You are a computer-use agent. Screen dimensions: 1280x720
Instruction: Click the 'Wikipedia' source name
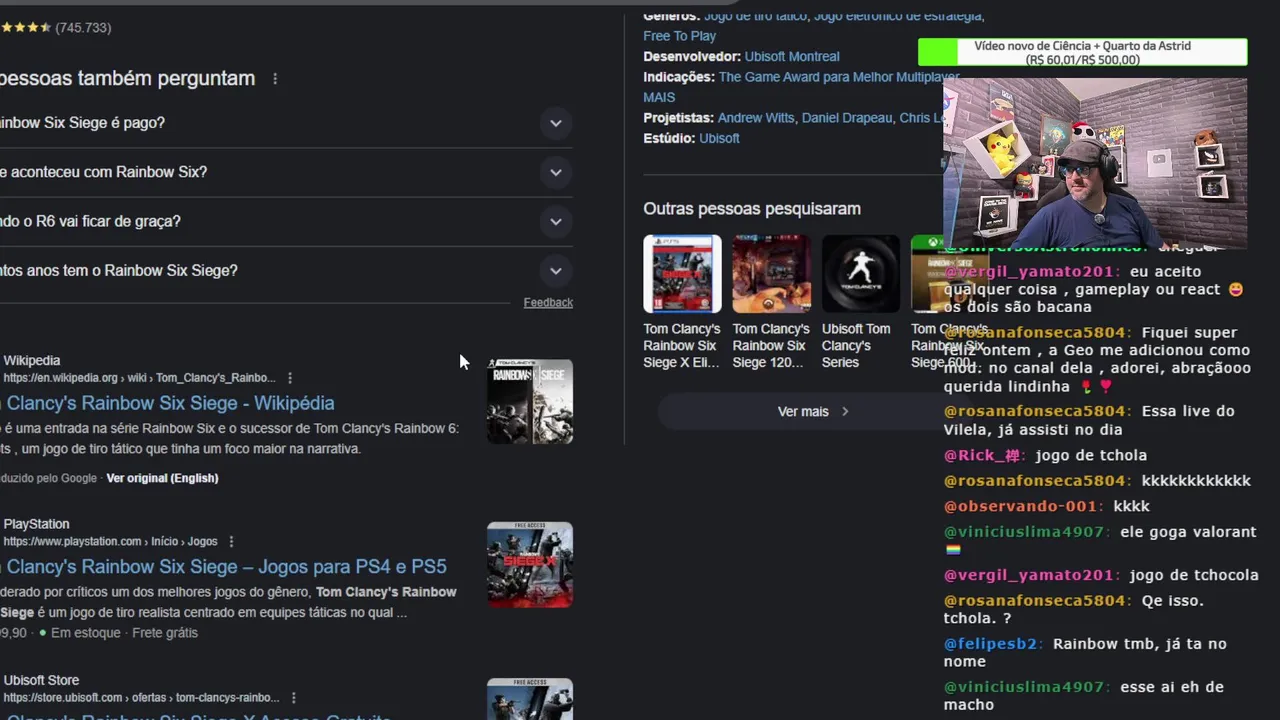(32, 360)
